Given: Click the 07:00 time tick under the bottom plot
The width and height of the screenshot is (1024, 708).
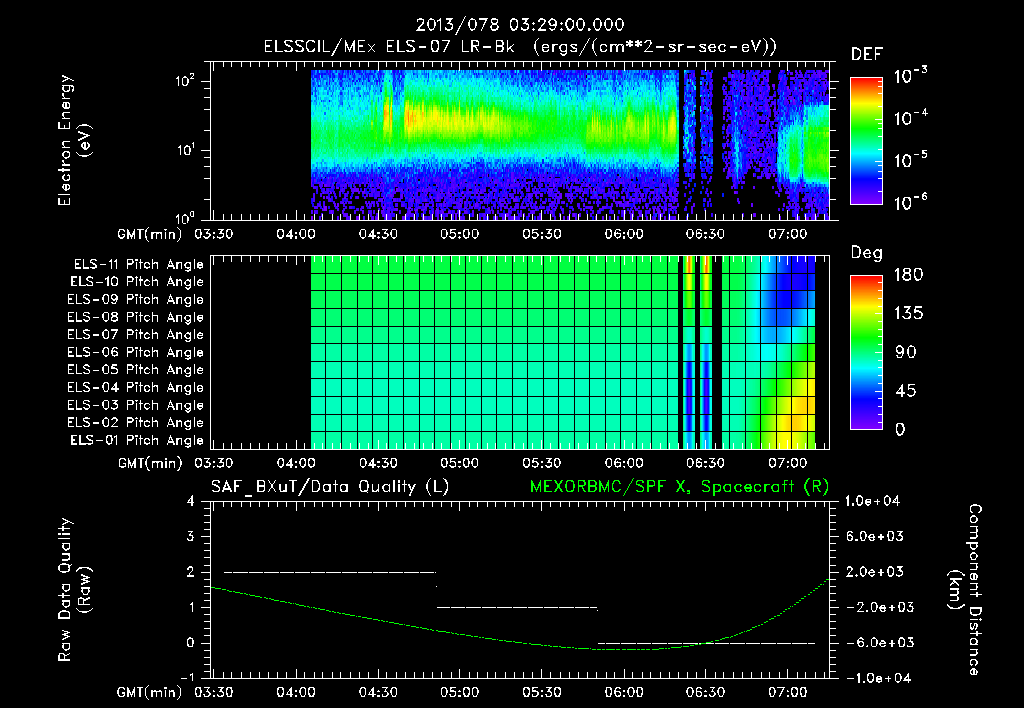Looking at the screenshot, I should coord(788,692).
